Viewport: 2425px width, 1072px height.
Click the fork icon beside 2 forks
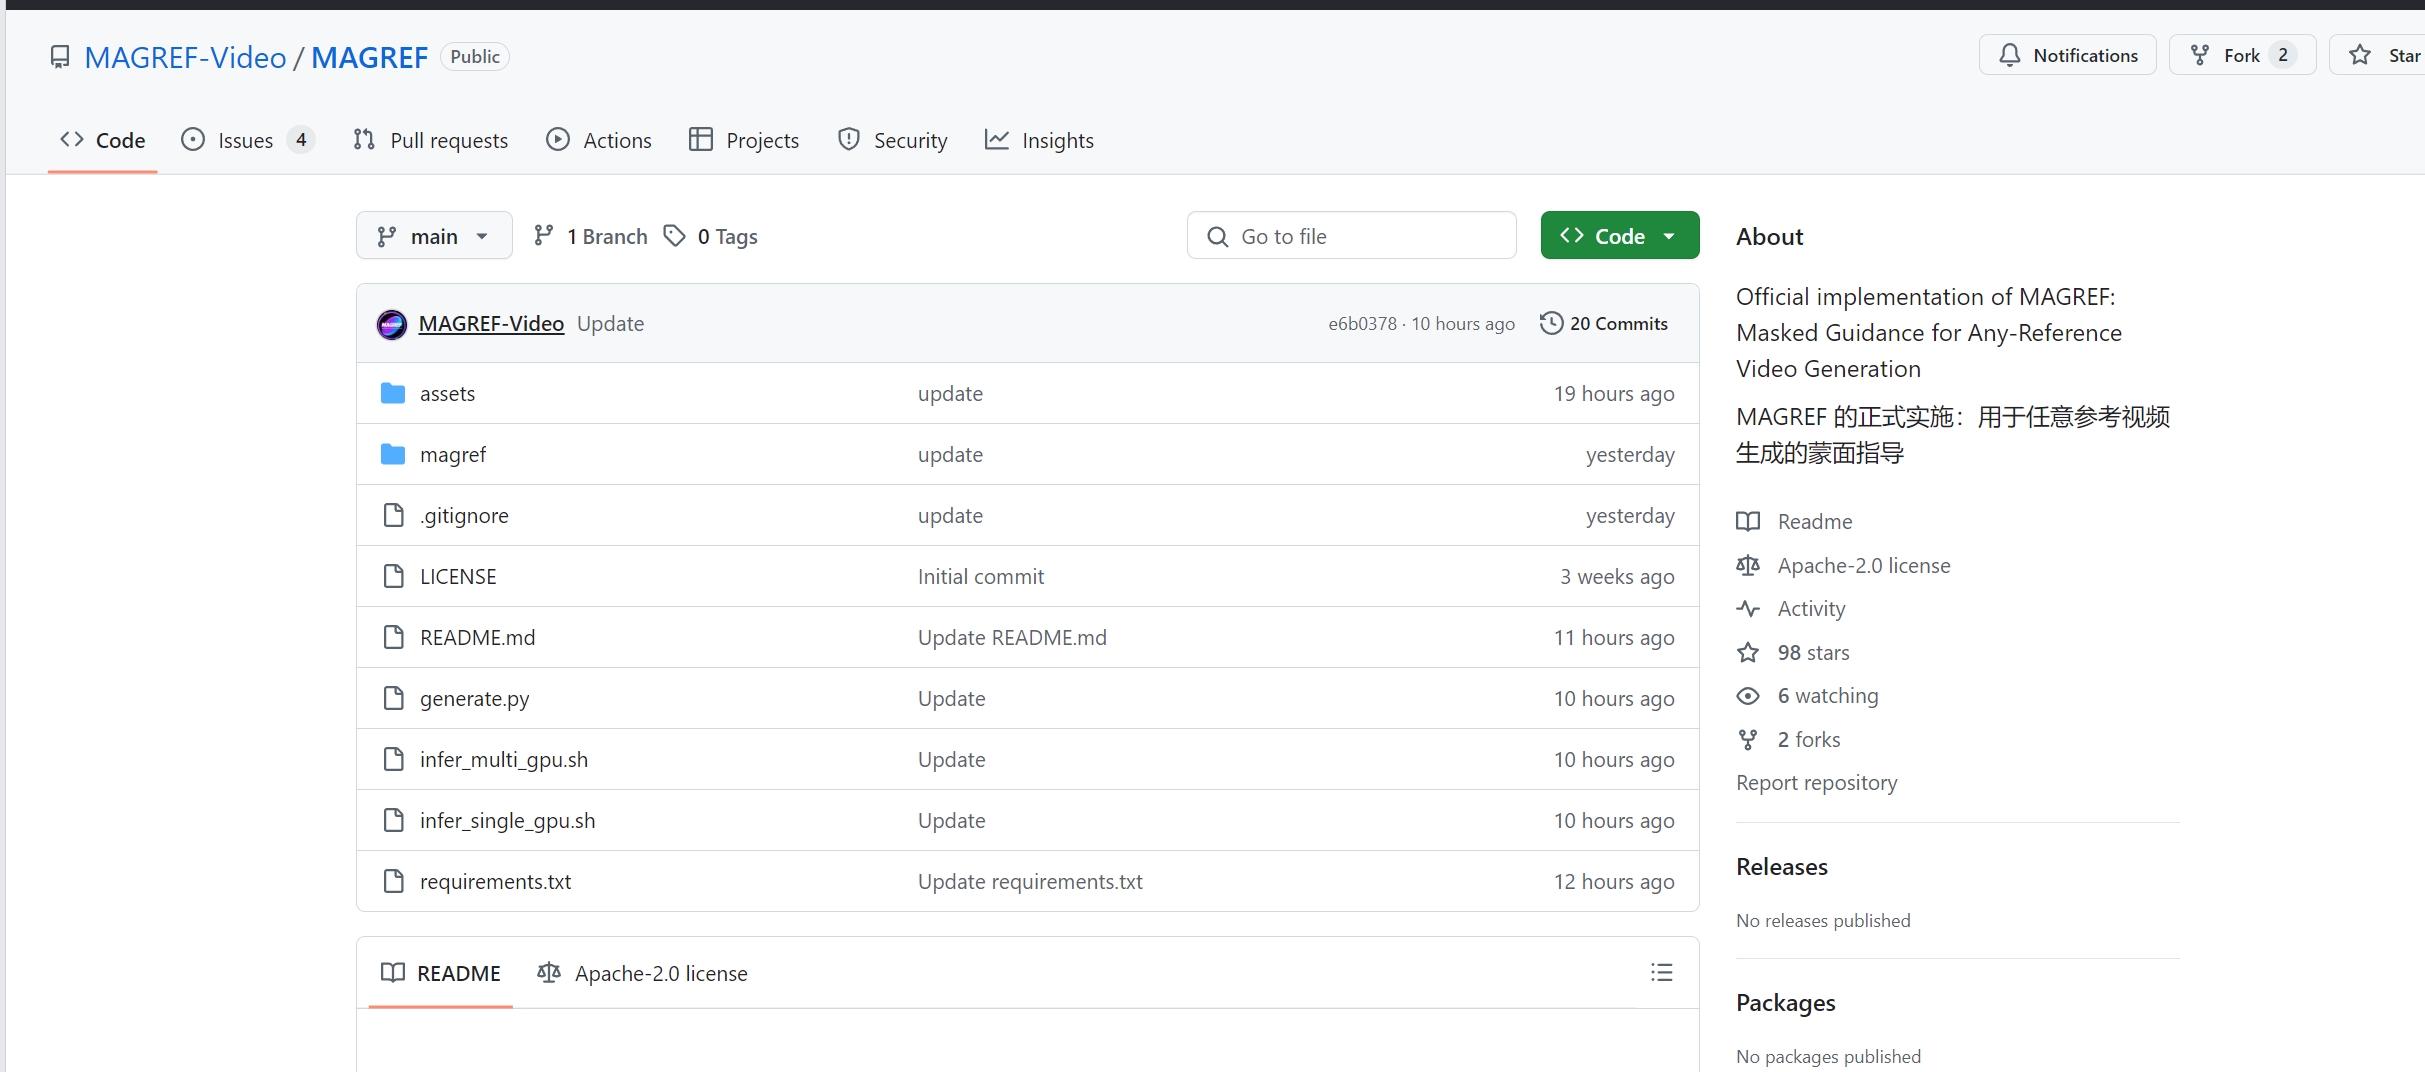coord(1748,739)
